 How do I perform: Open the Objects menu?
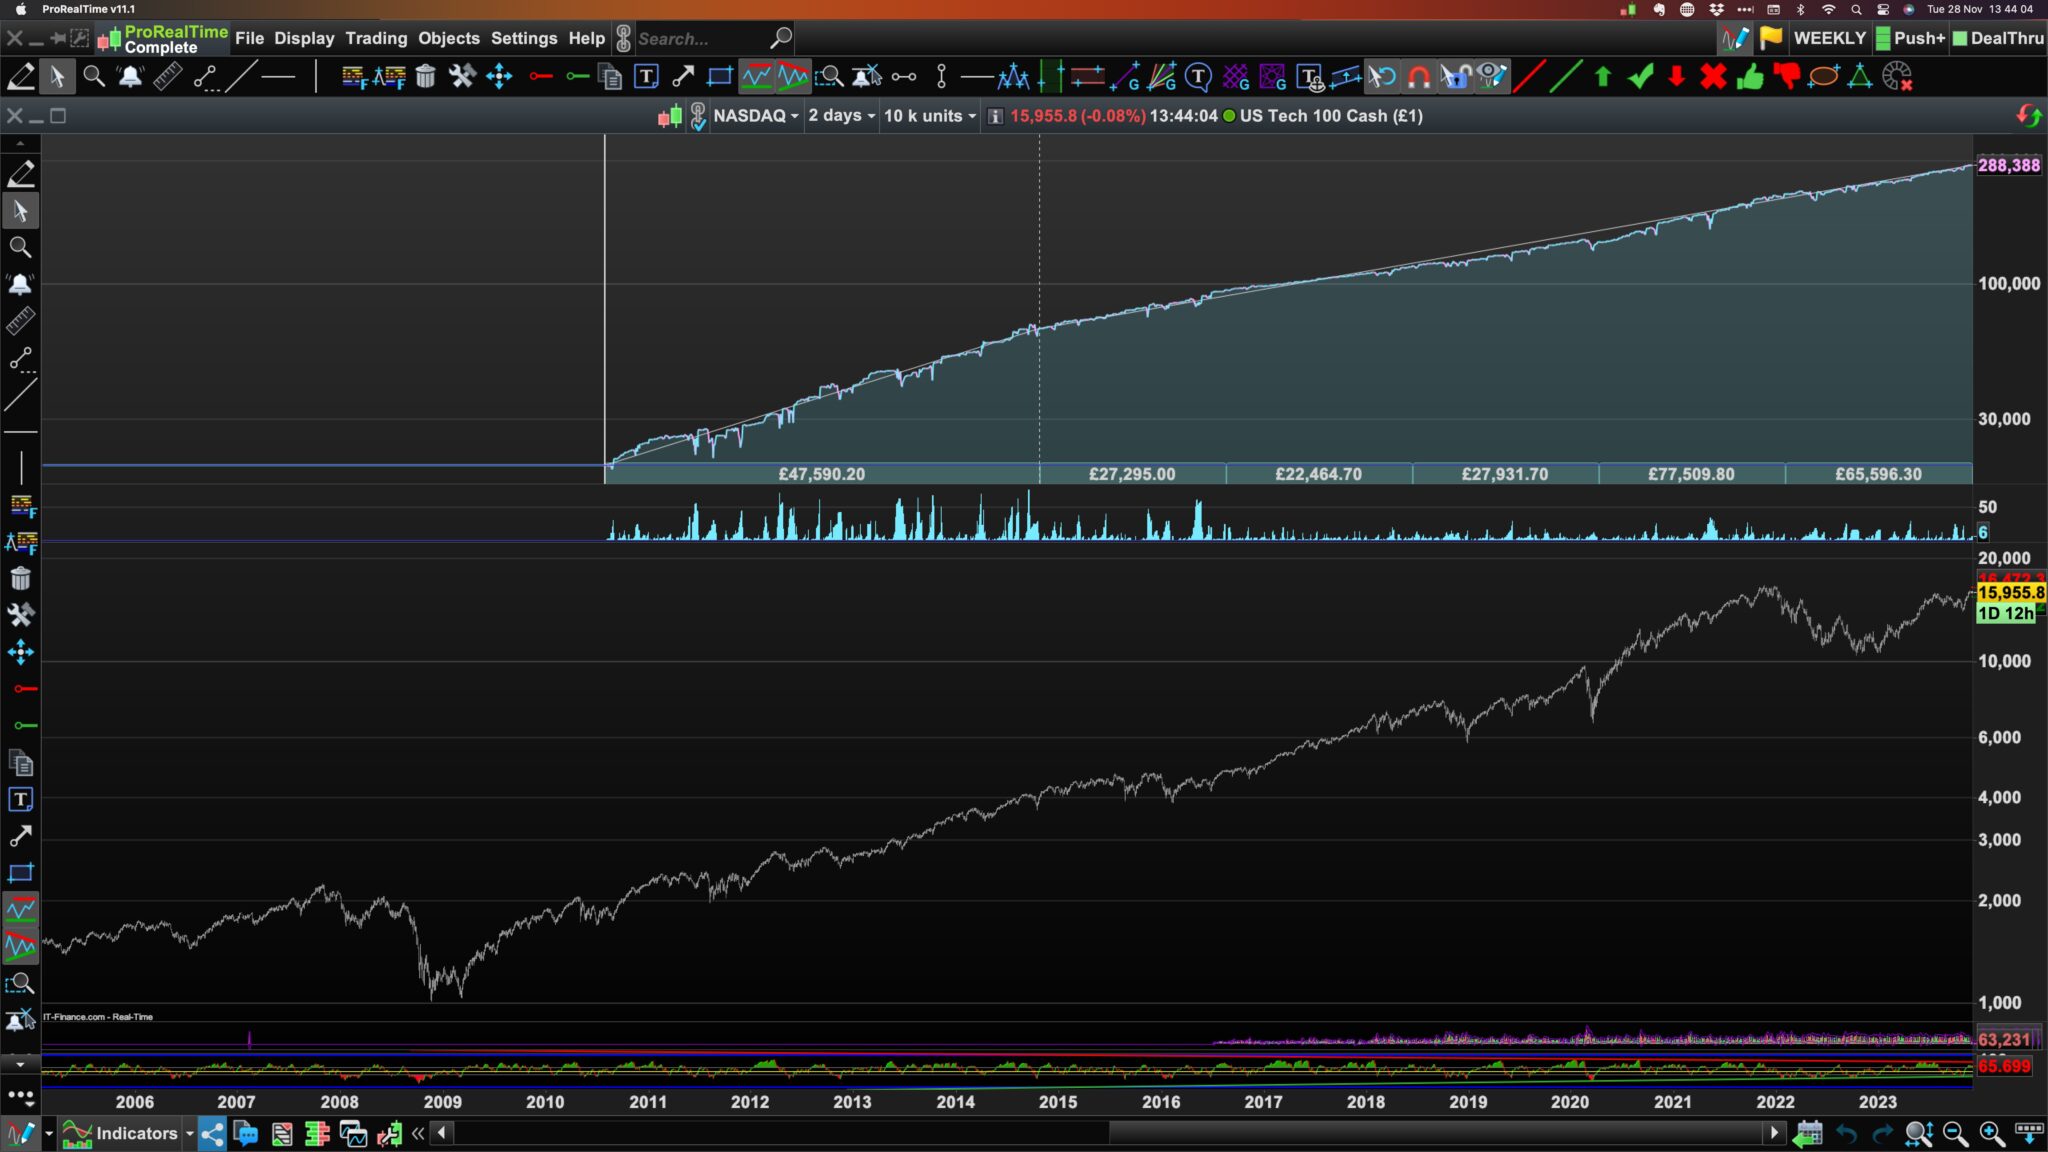tap(448, 38)
